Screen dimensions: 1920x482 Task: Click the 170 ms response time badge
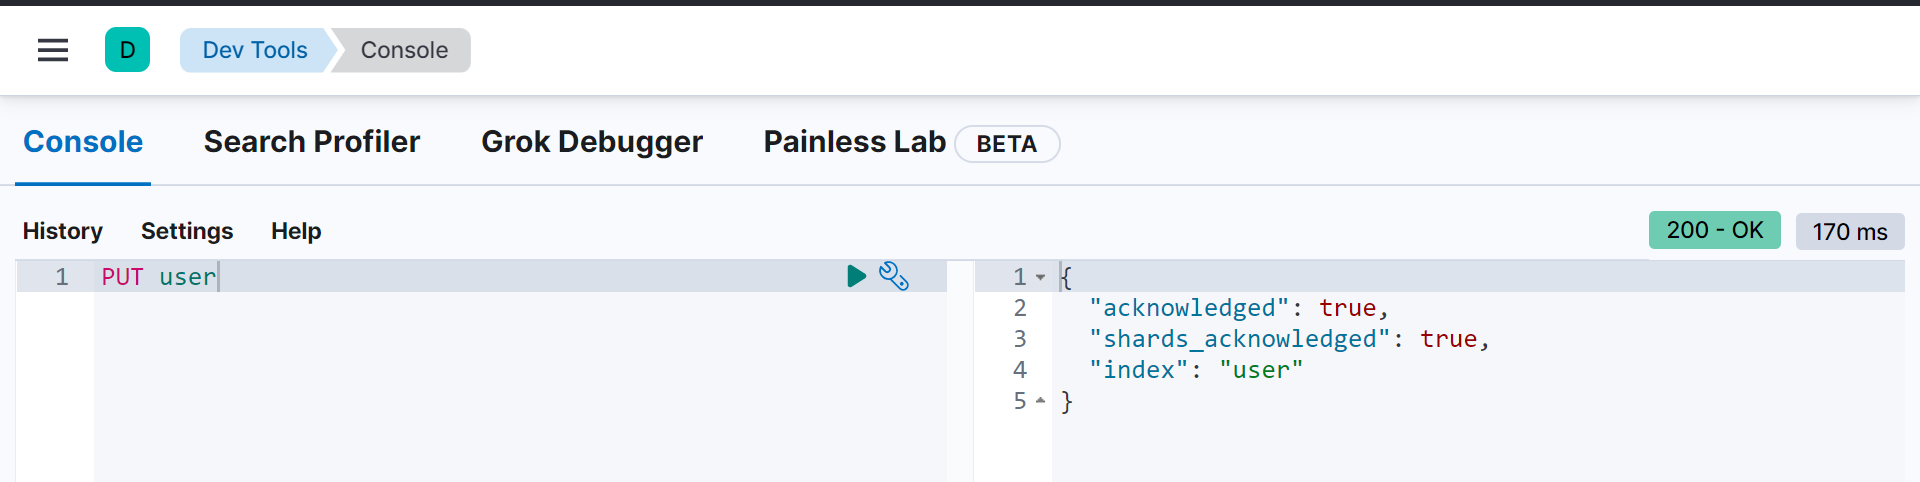click(1849, 232)
